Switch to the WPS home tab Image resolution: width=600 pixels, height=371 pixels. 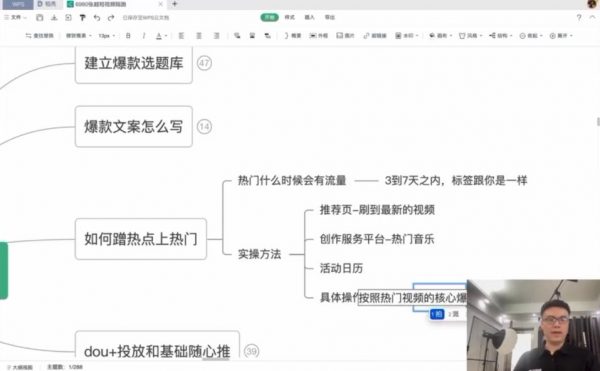(18, 4)
